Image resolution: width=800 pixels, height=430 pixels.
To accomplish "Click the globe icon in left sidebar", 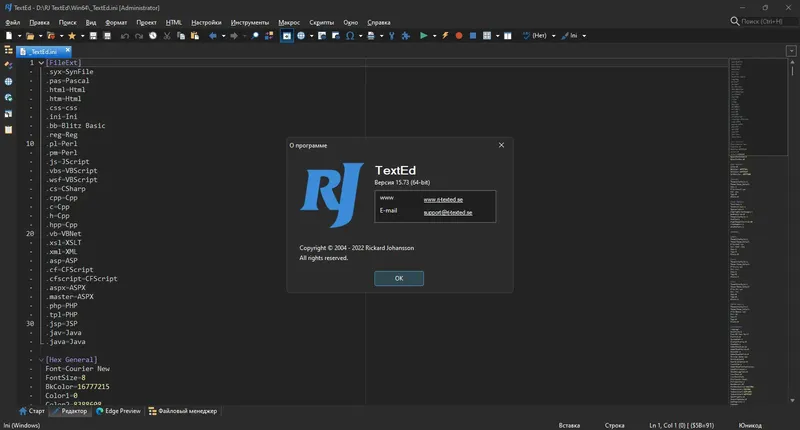I will [8, 82].
